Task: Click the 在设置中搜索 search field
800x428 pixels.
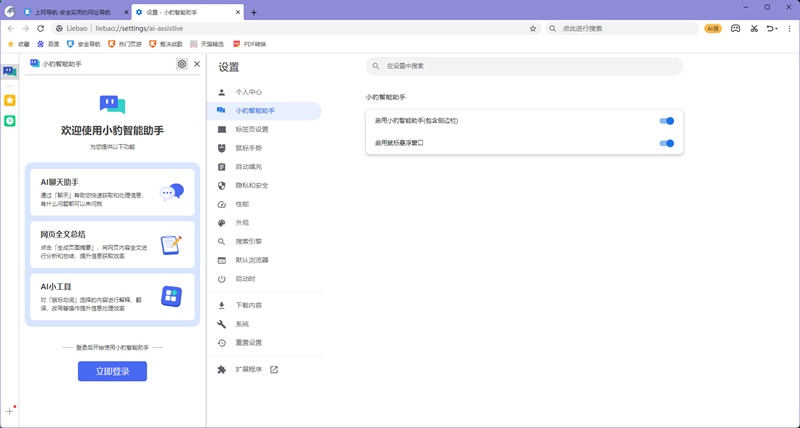Action: (x=525, y=66)
